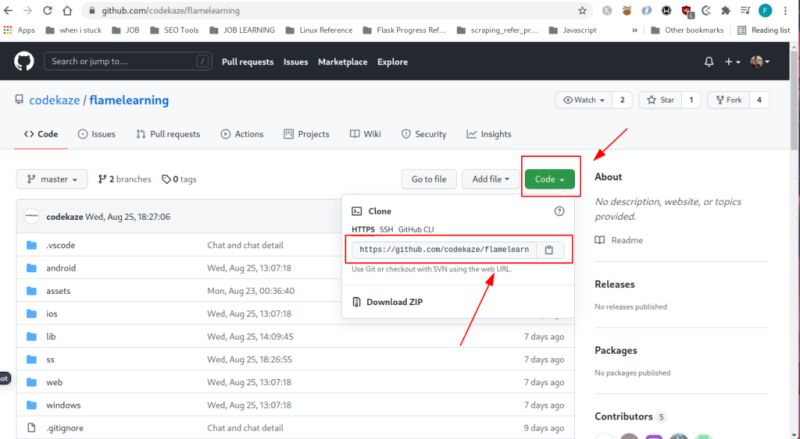
Task: Open user avatar menu in GitHub header
Action: pos(760,62)
